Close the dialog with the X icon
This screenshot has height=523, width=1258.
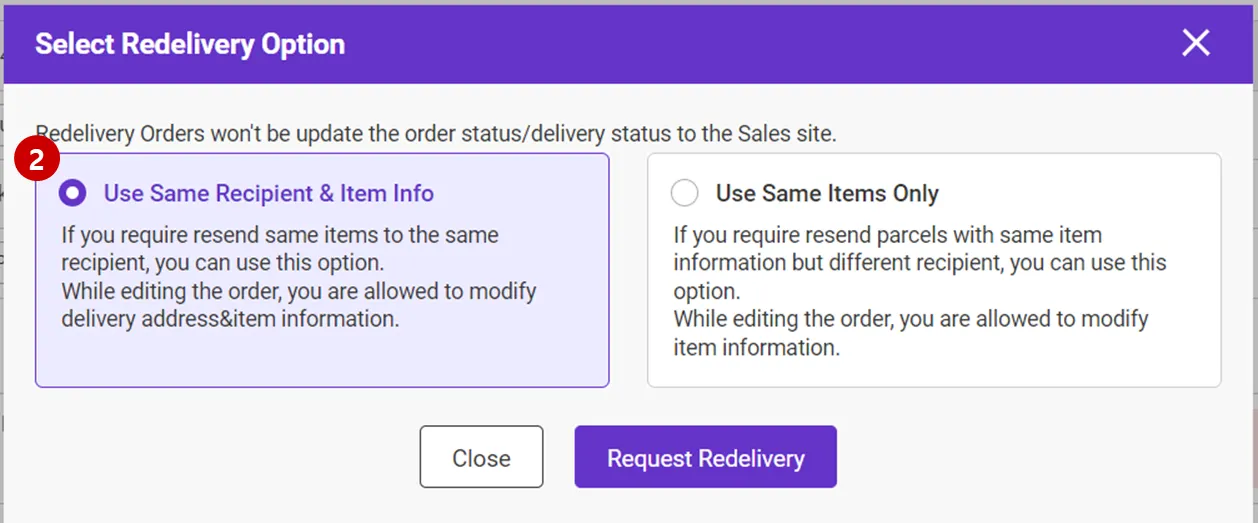[x=1195, y=43]
